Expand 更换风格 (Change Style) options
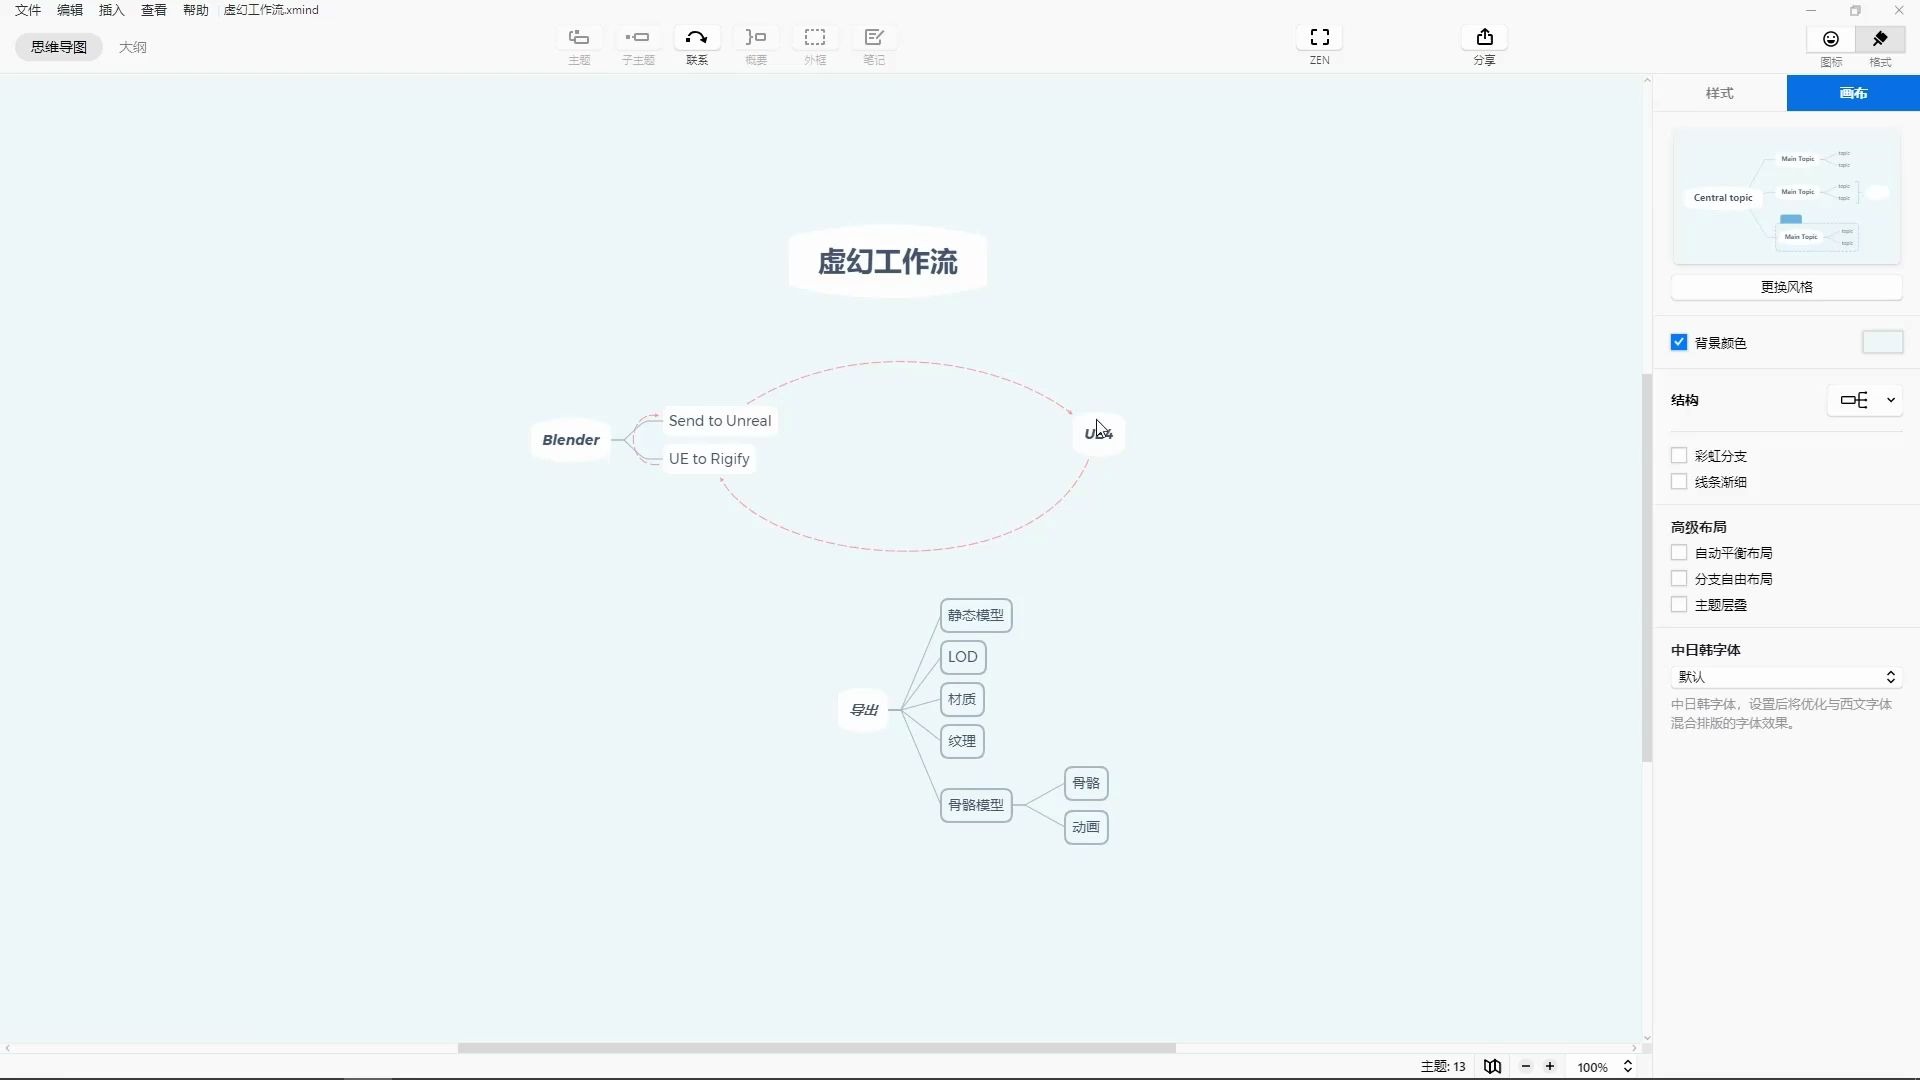This screenshot has height=1080, width=1920. pyautogui.click(x=1787, y=286)
